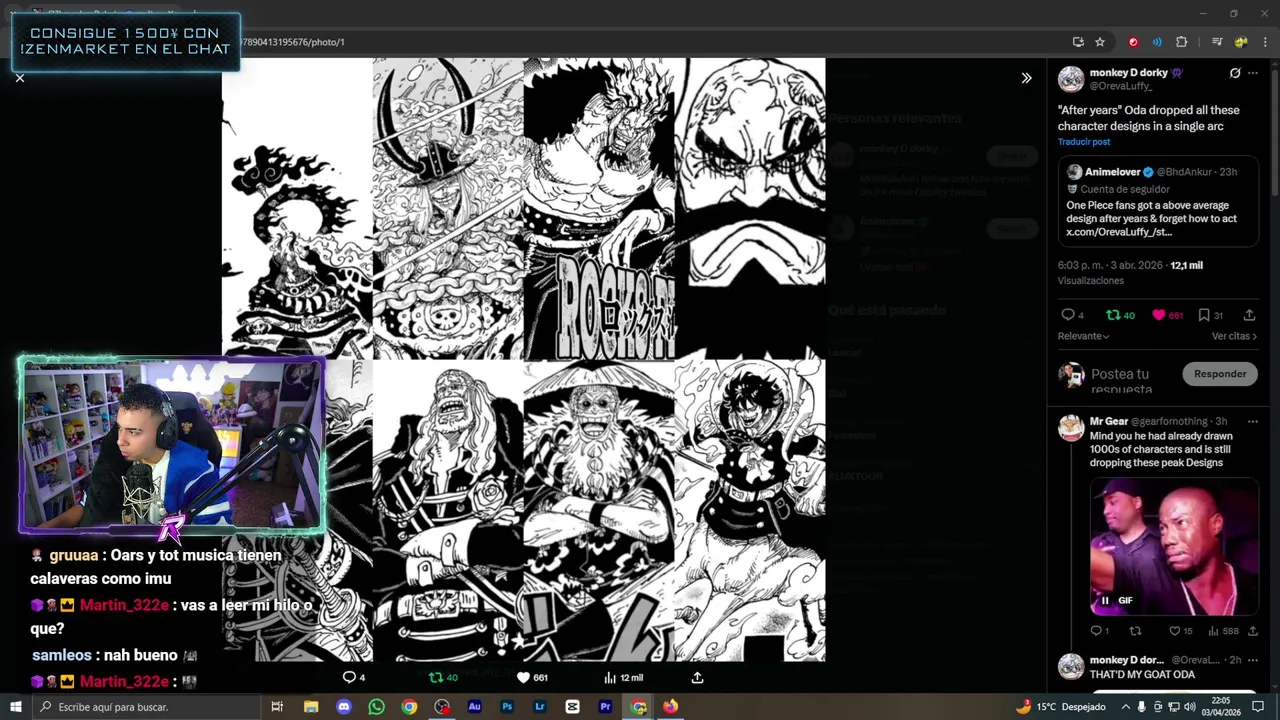This screenshot has height=720, width=1280.
Task: Open Premiere Pro from the taskbar
Action: (605, 706)
